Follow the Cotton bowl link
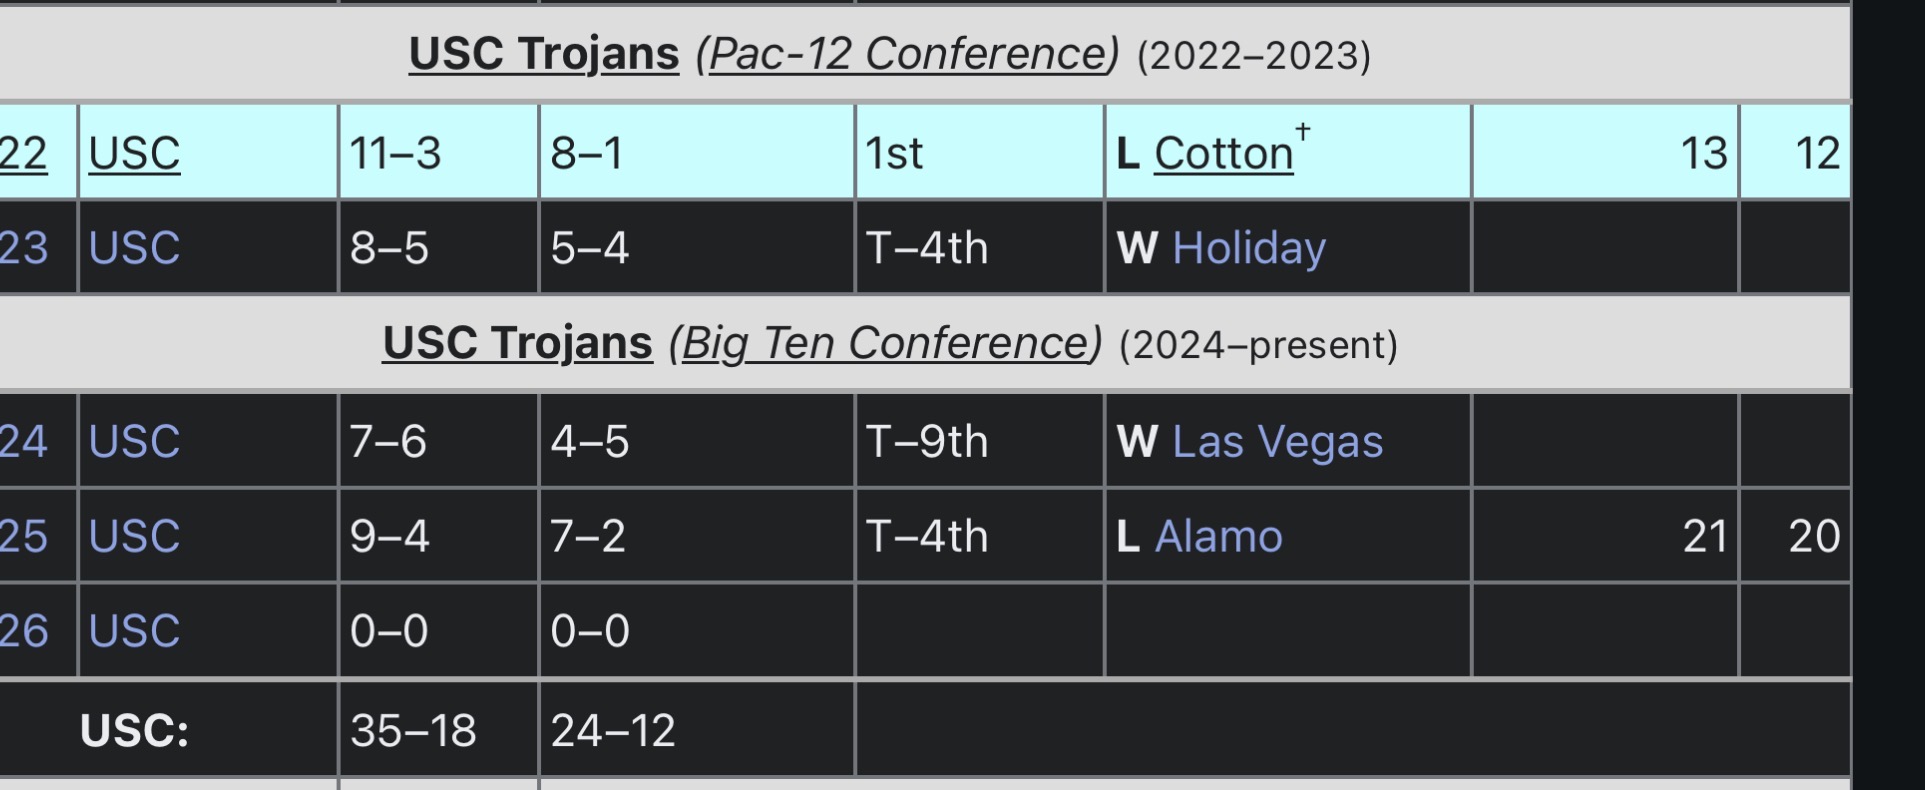1925x790 pixels. point(1224,153)
